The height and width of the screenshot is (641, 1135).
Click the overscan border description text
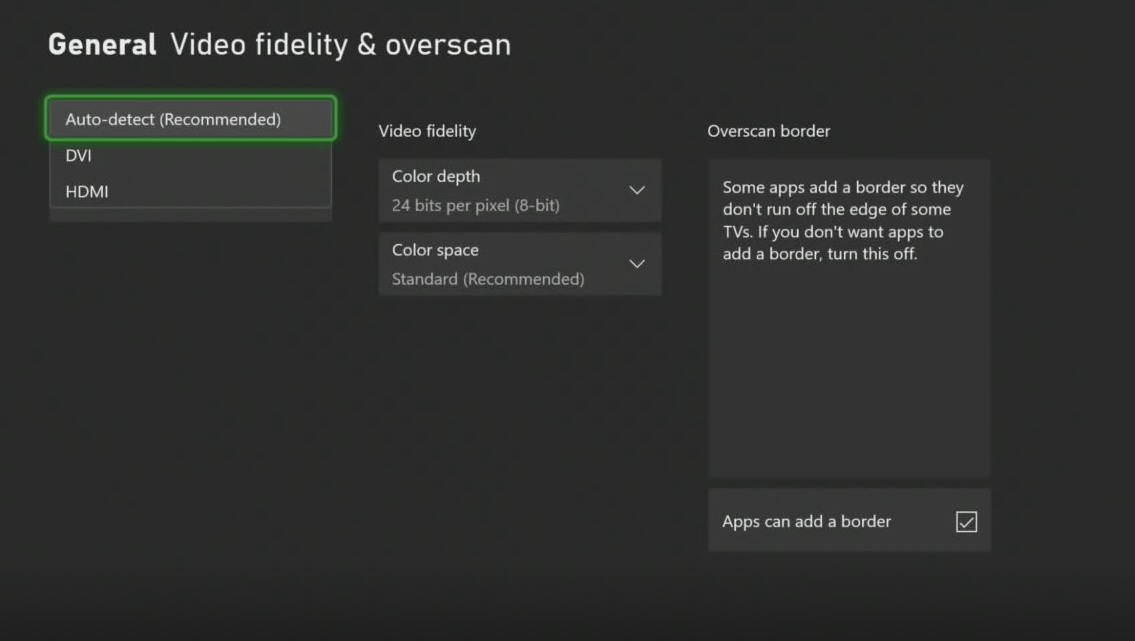coord(843,221)
